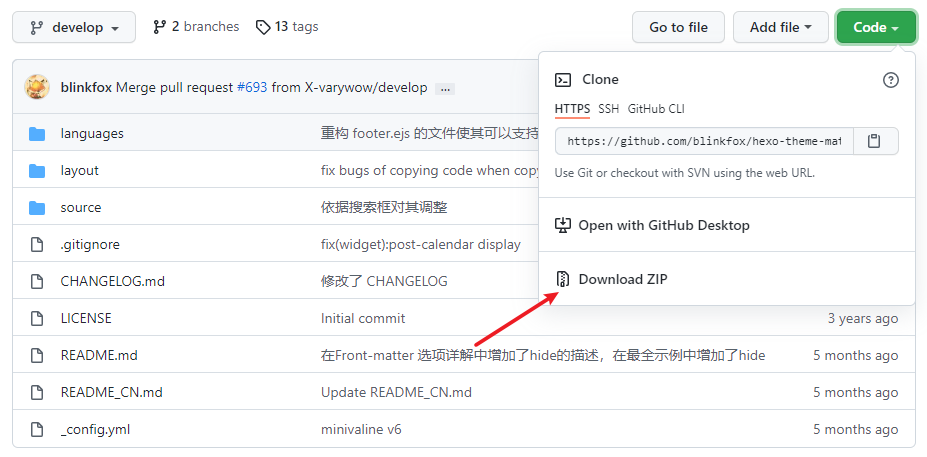
Task: Select the SSH clone tab
Action: pos(609,109)
